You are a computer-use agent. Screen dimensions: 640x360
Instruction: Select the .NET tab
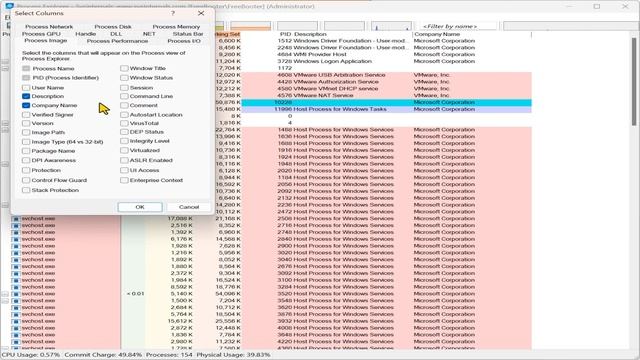click(149, 34)
